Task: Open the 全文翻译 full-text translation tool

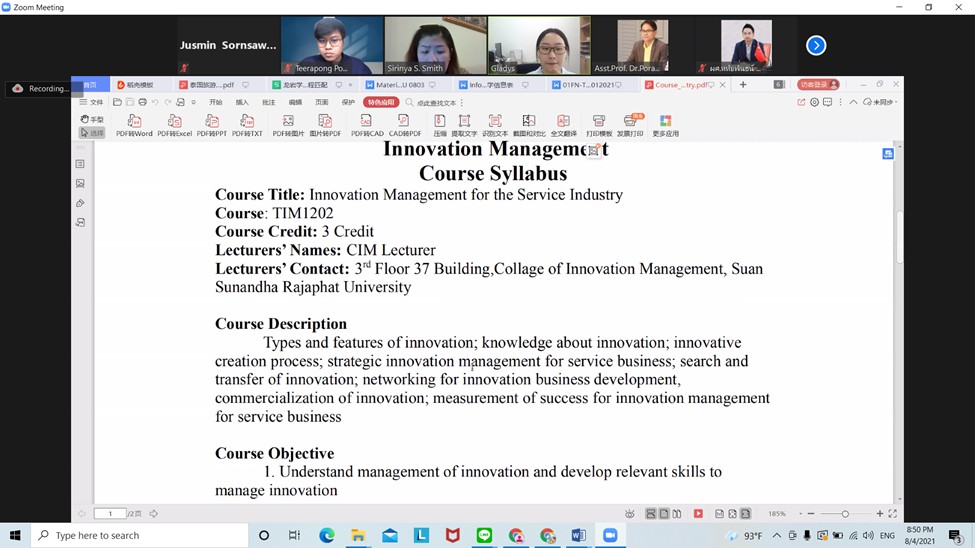Action: [563, 124]
